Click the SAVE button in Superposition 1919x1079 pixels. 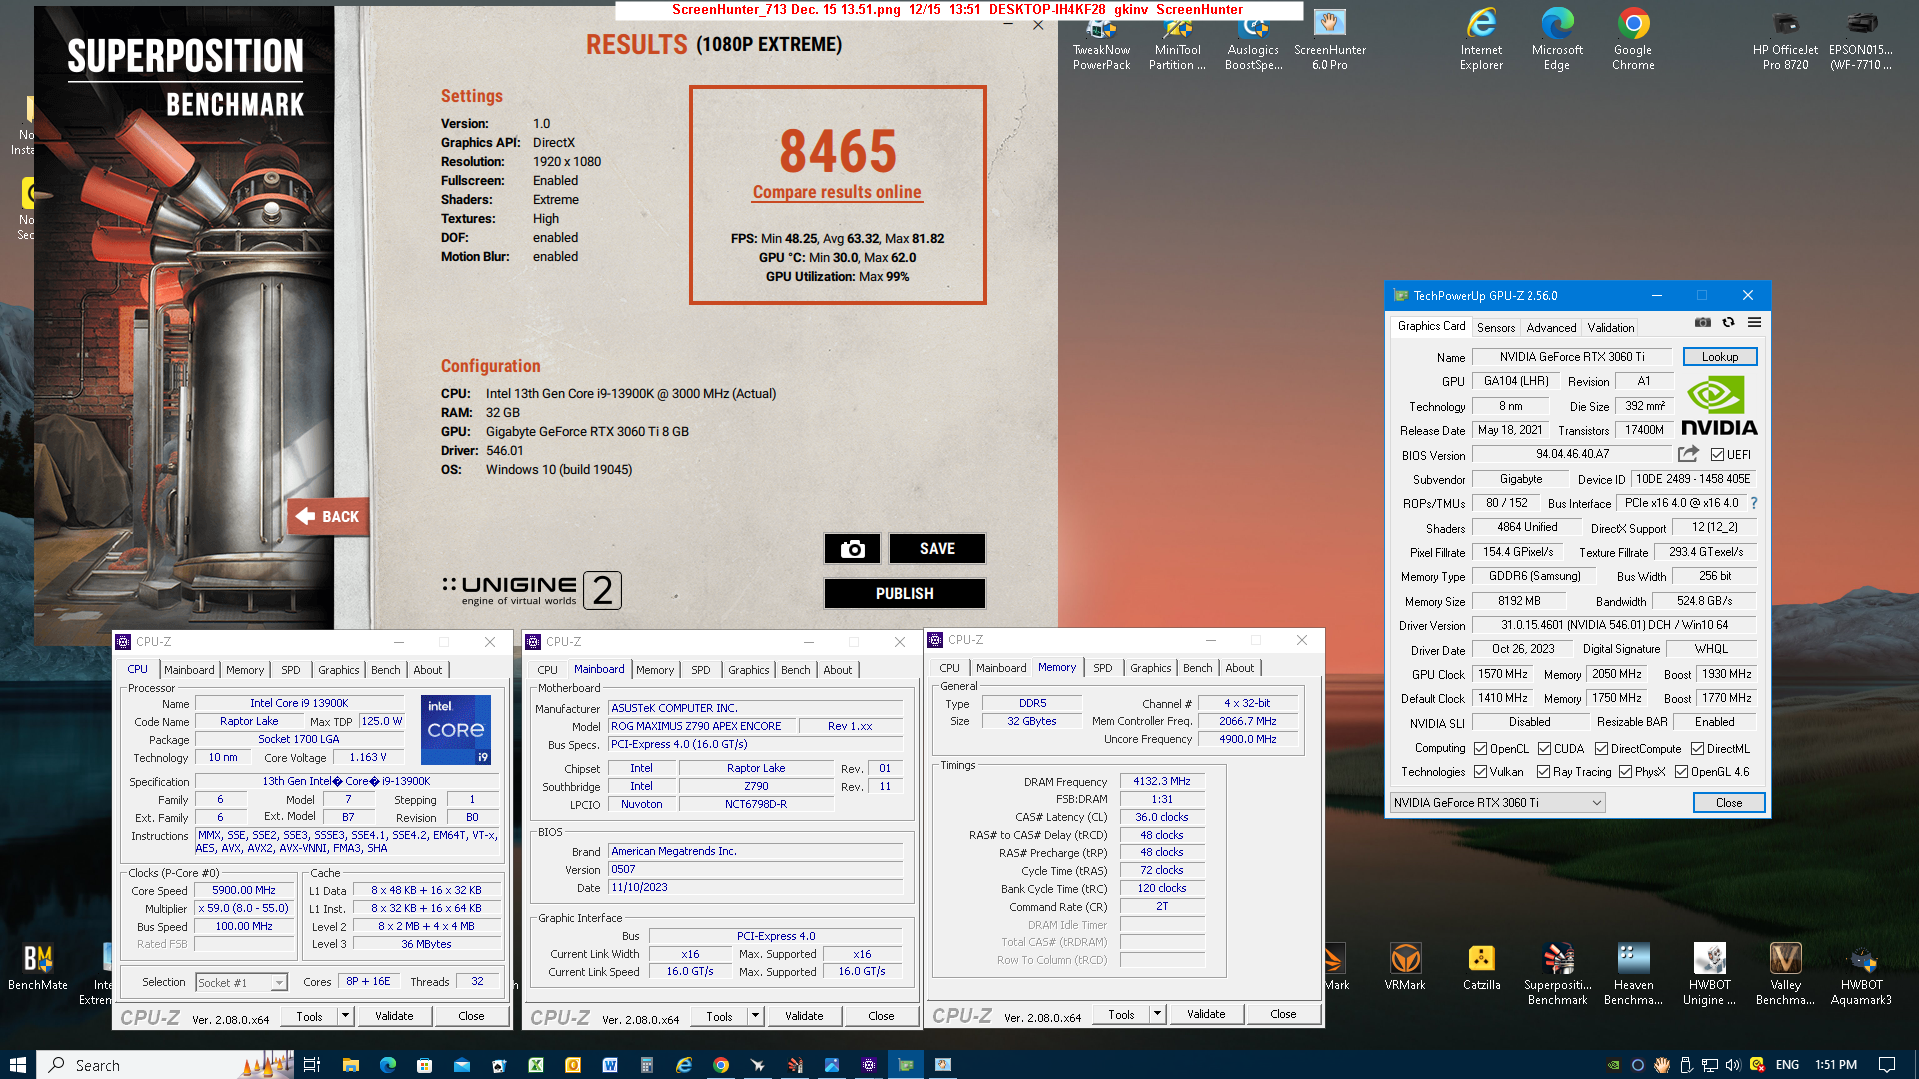click(937, 548)
